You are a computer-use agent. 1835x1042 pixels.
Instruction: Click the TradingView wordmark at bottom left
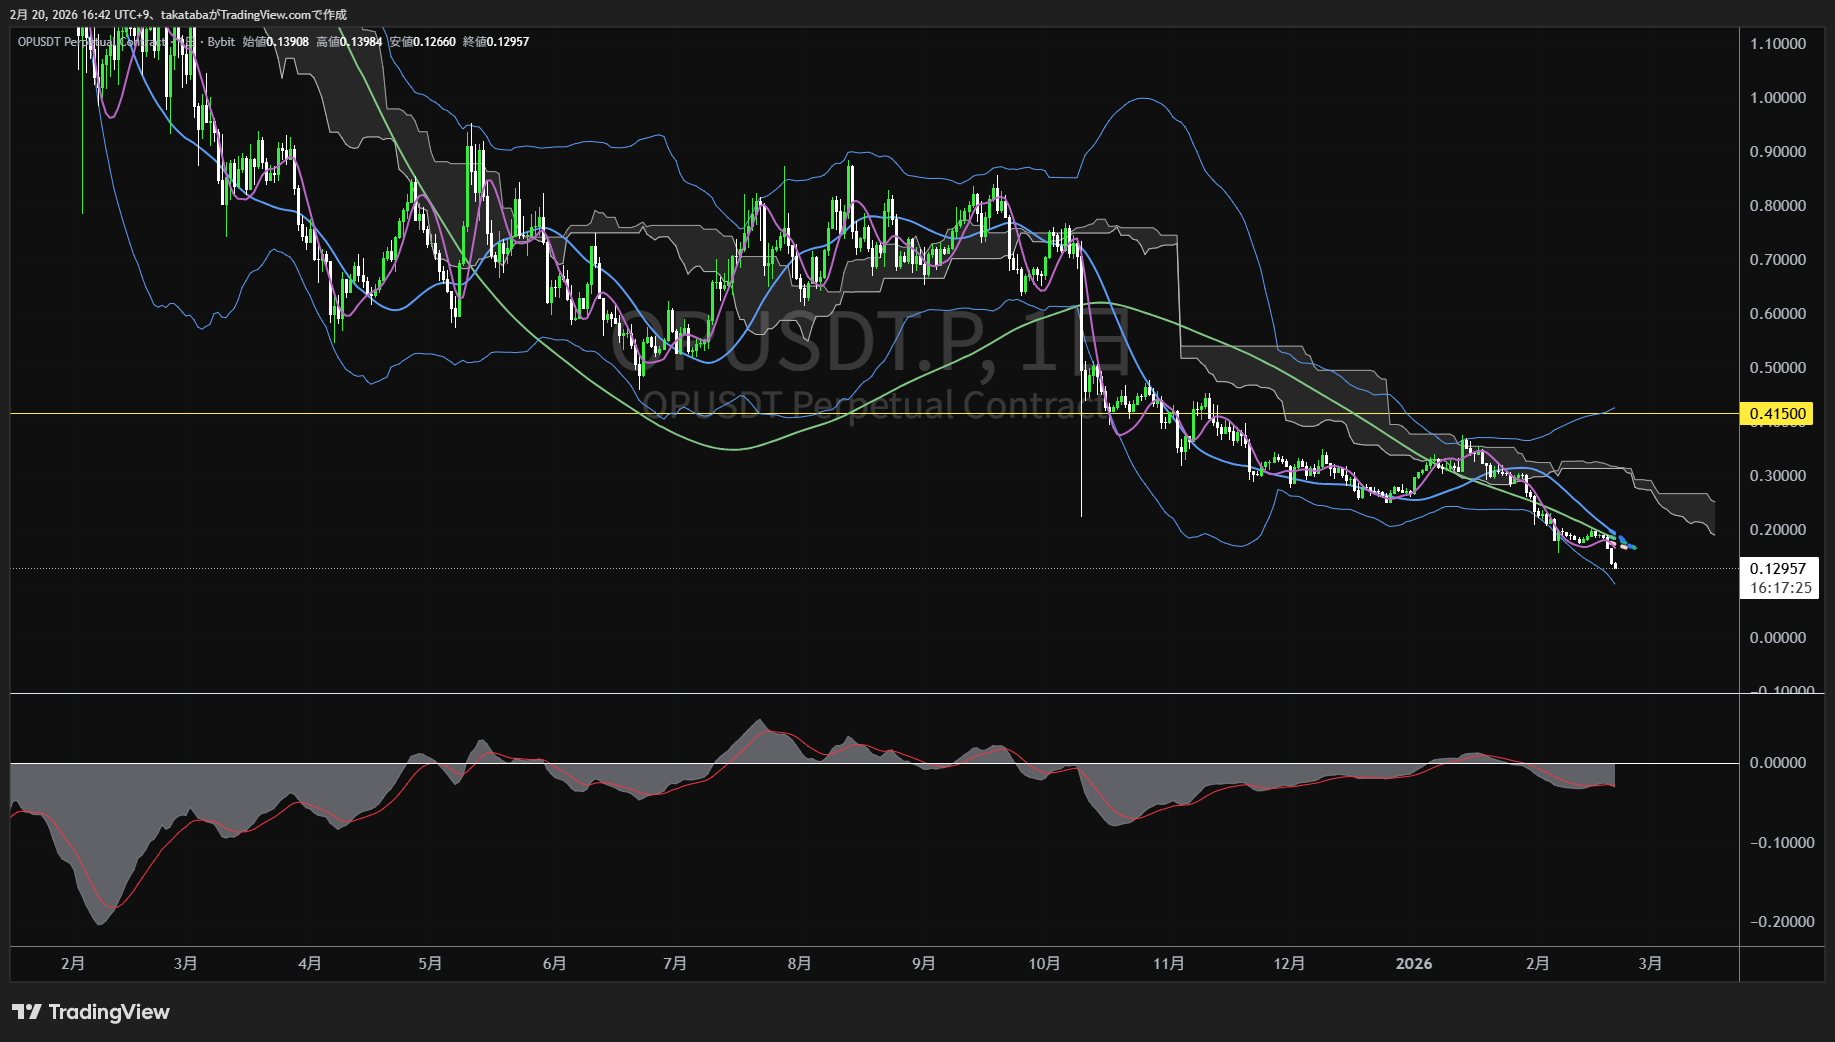(109, 1012)
